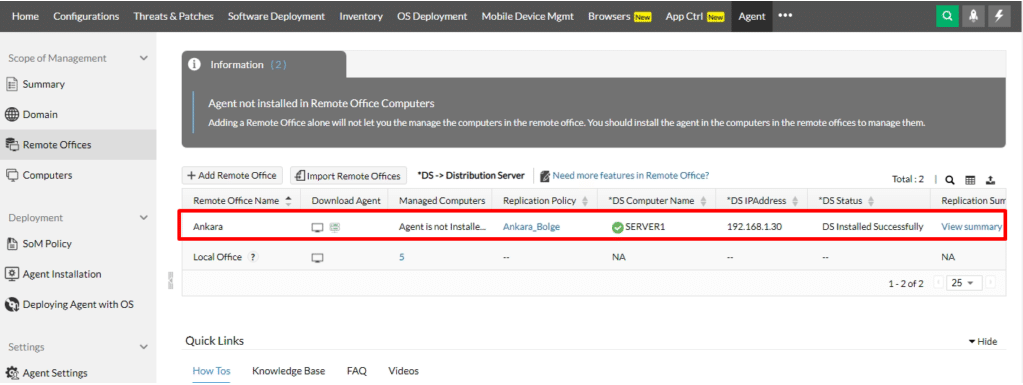Open the Ankara_Bolge replication policy link
The height and width of the screenshot is (385, 1023).
coord(531,227)
